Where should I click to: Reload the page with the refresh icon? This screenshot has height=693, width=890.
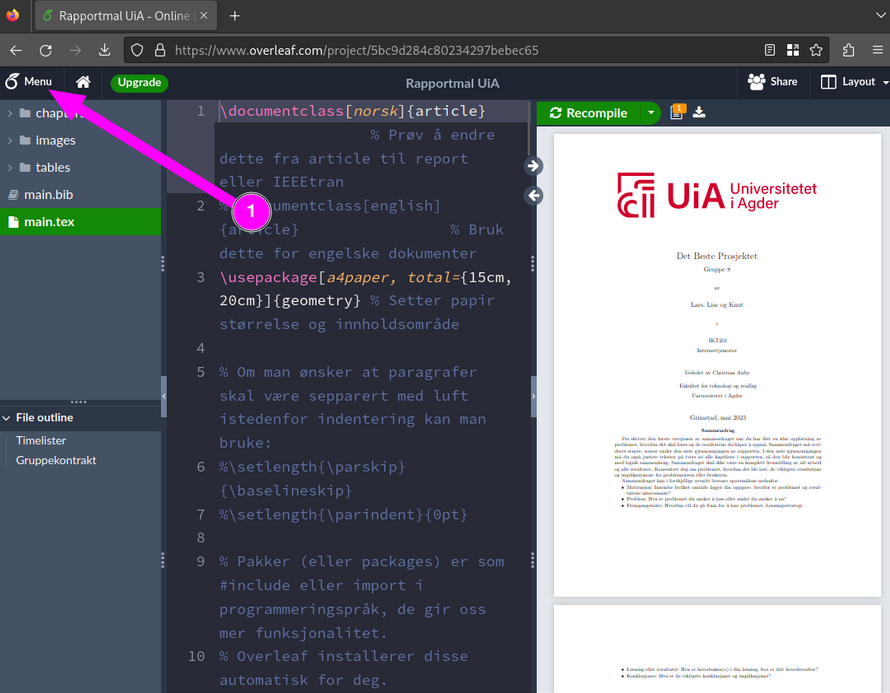45,49
